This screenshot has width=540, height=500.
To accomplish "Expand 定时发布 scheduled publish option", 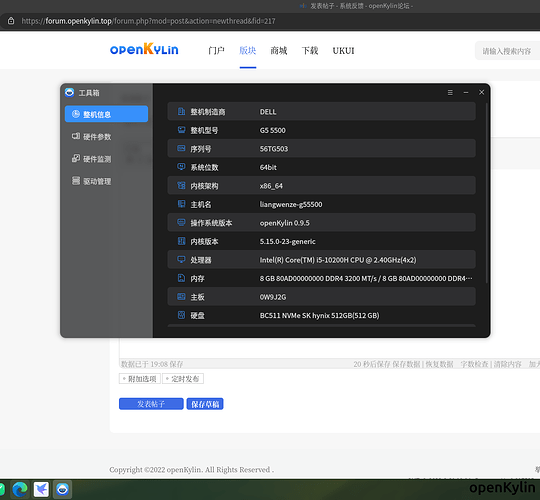I will (x=183, y=379).
